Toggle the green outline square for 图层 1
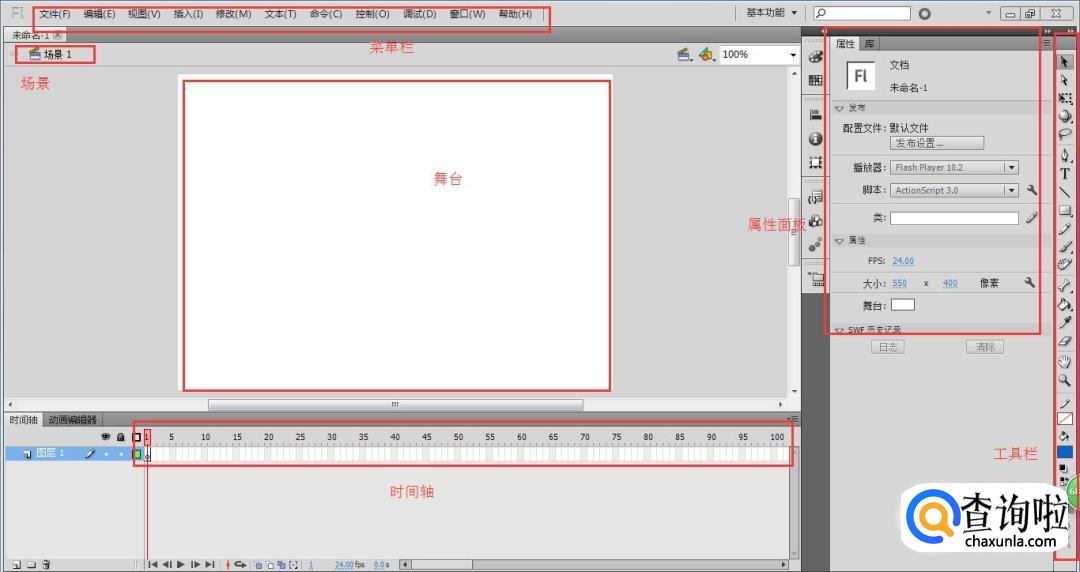Viewport: 1080px width, 572px height. point(137,453)
